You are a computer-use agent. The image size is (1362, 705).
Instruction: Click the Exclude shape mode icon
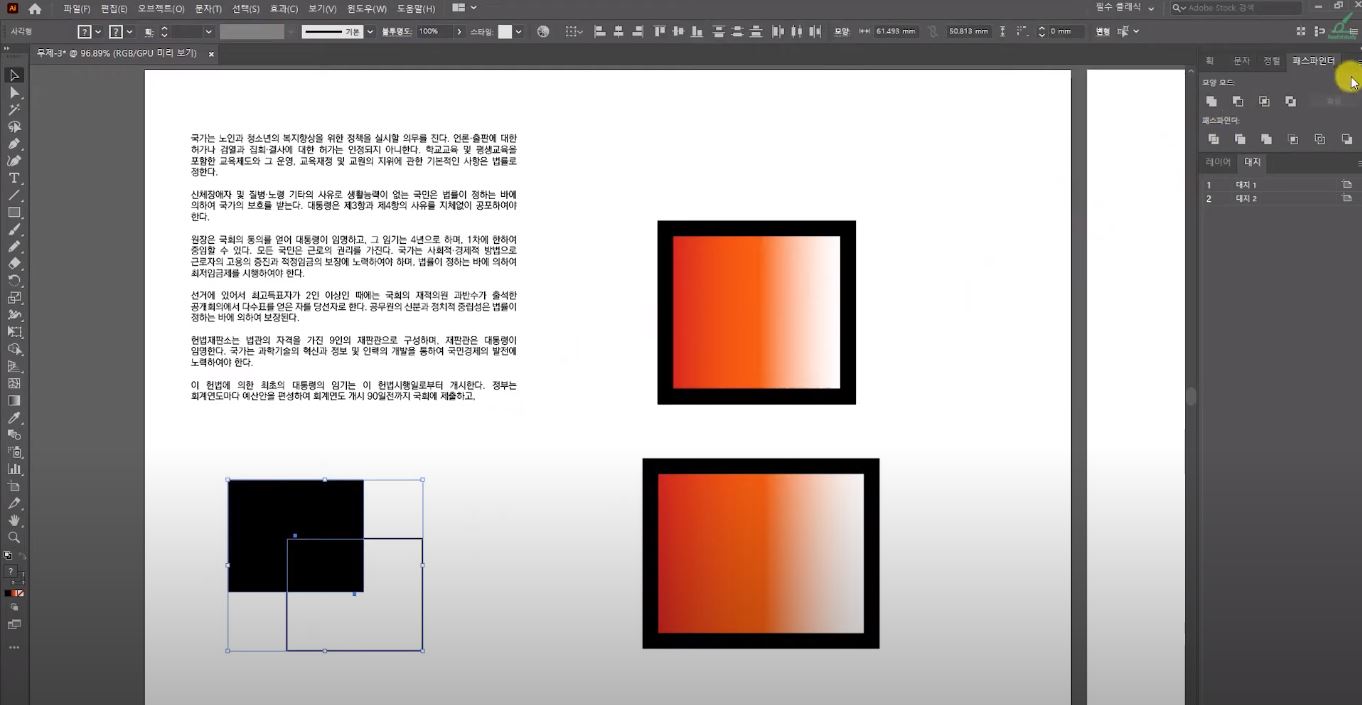[1290, 101]
